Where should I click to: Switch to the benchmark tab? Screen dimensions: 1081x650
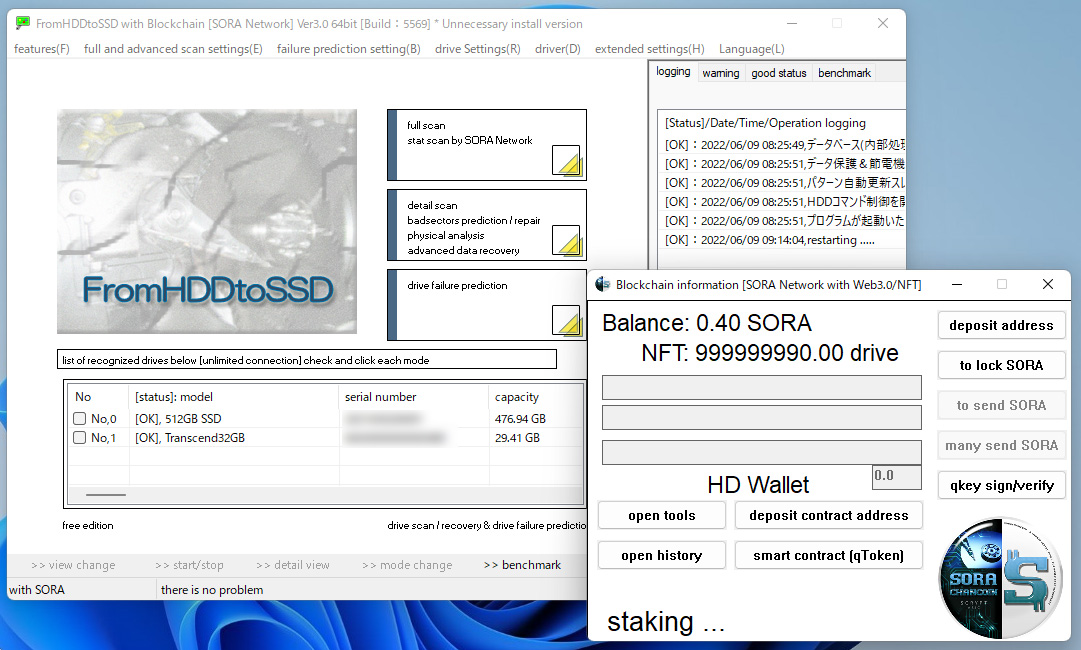pos(845,73)
